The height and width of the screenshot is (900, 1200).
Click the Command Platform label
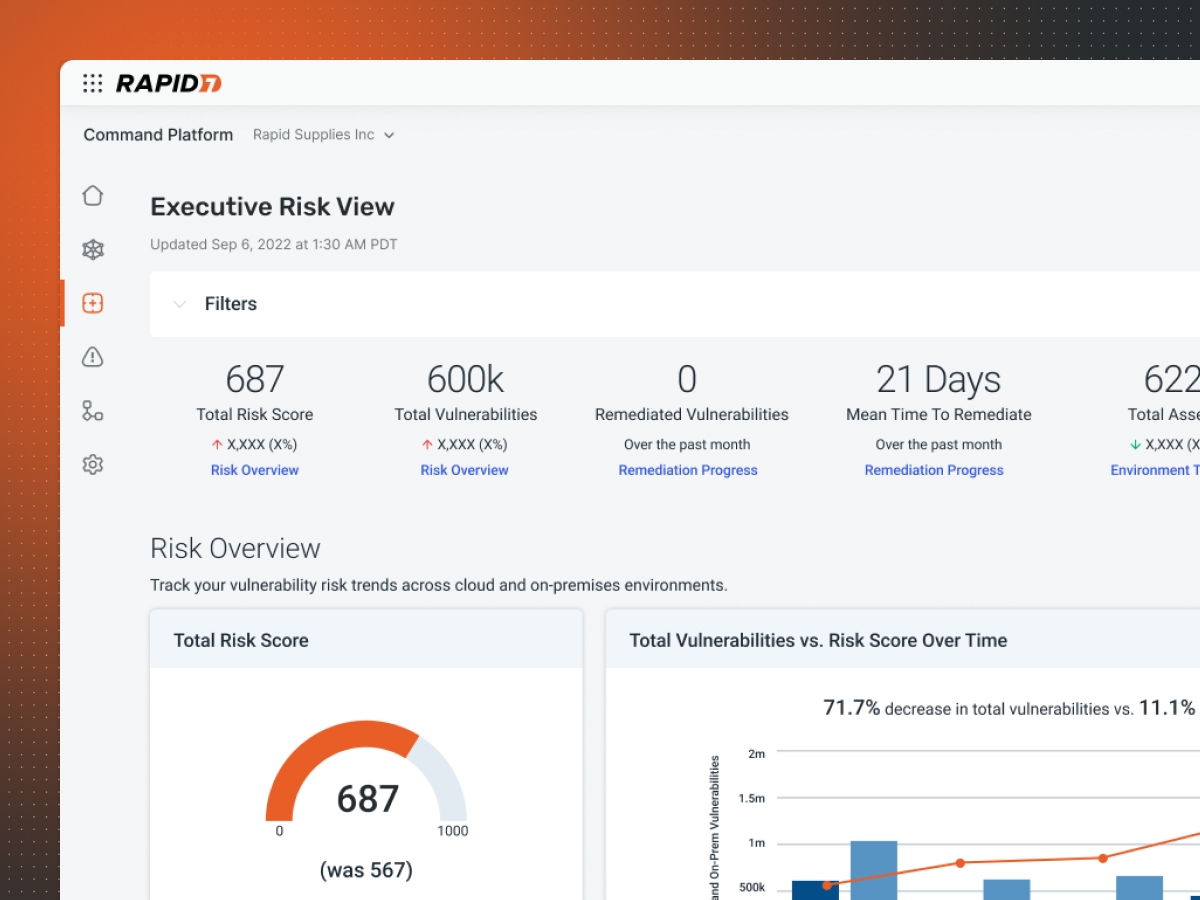158,135
